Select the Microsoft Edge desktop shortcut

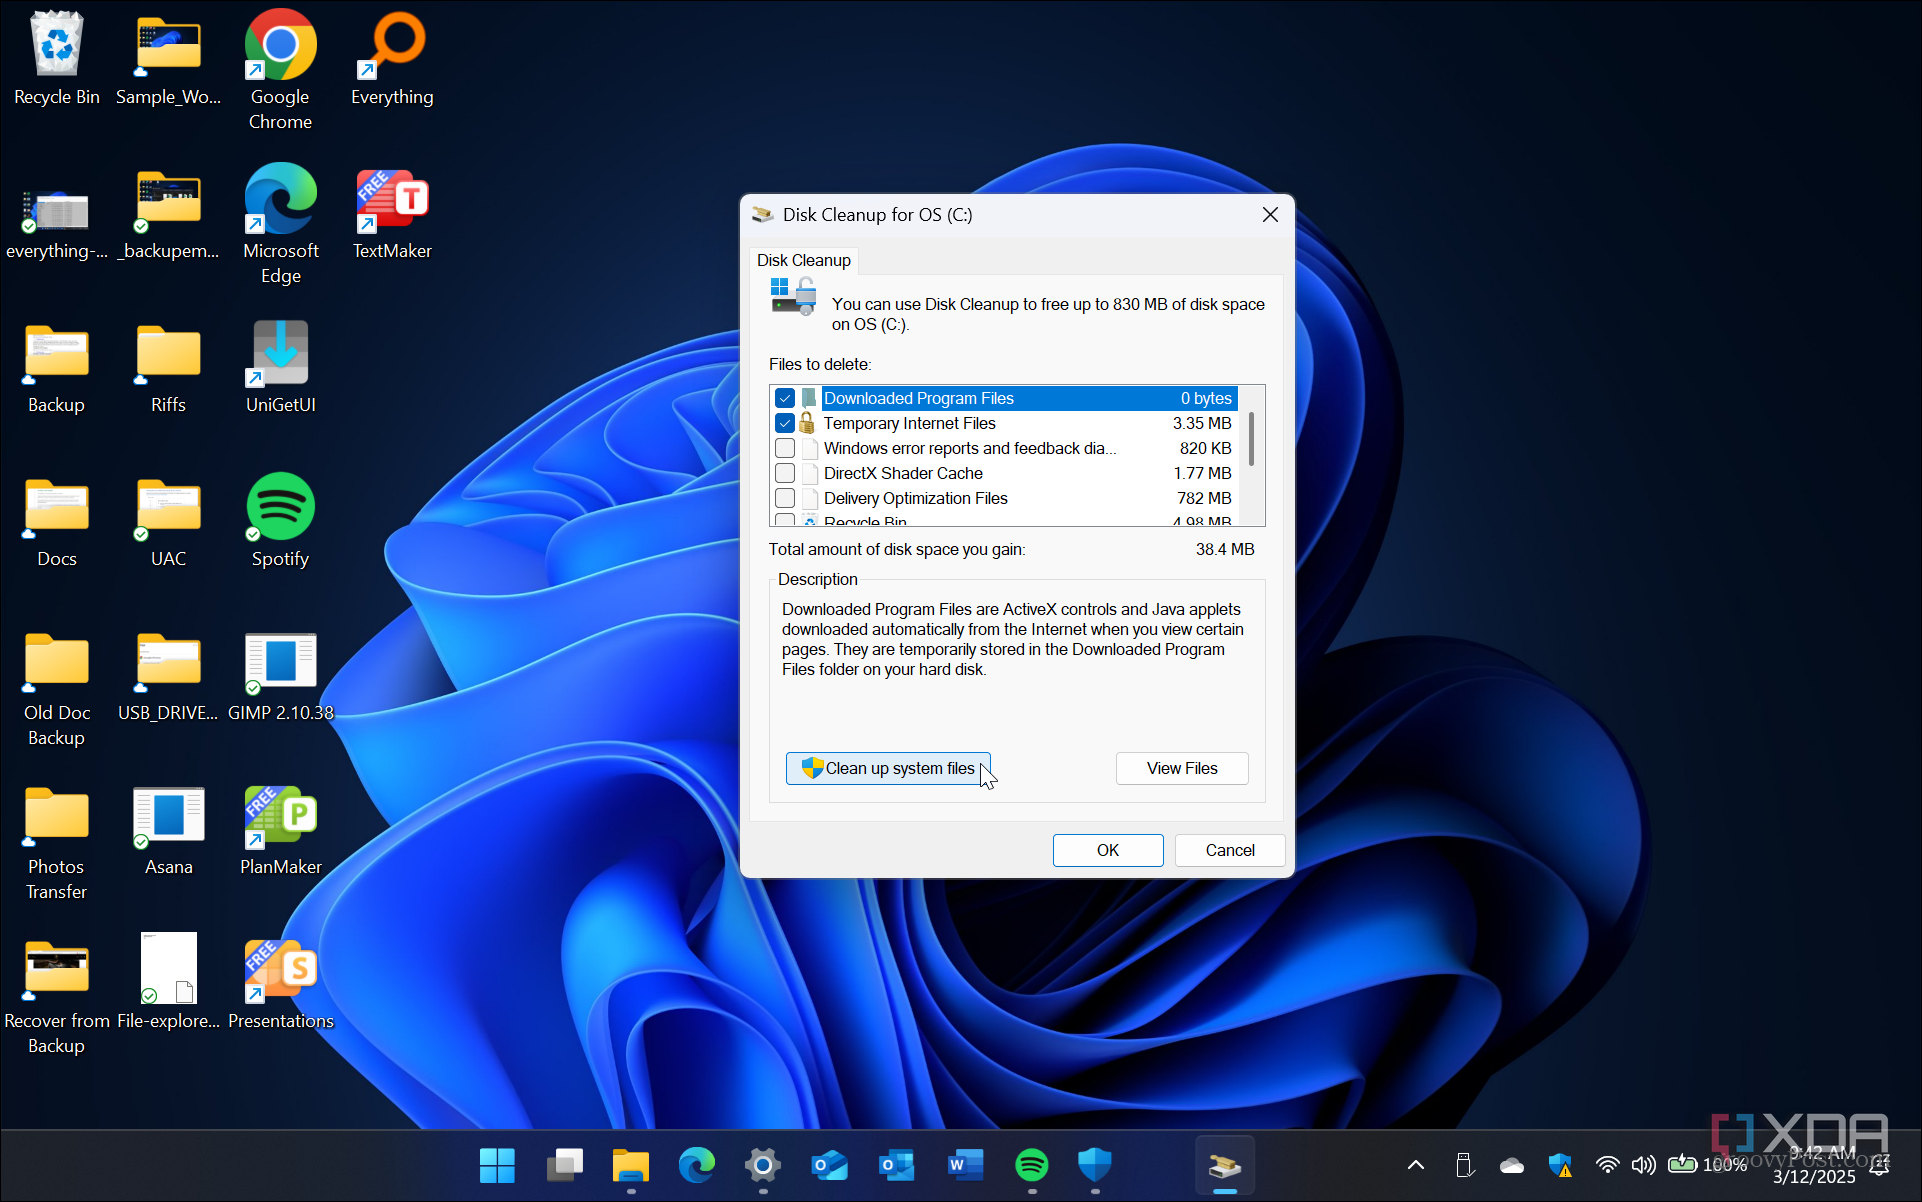coord(281,224)
